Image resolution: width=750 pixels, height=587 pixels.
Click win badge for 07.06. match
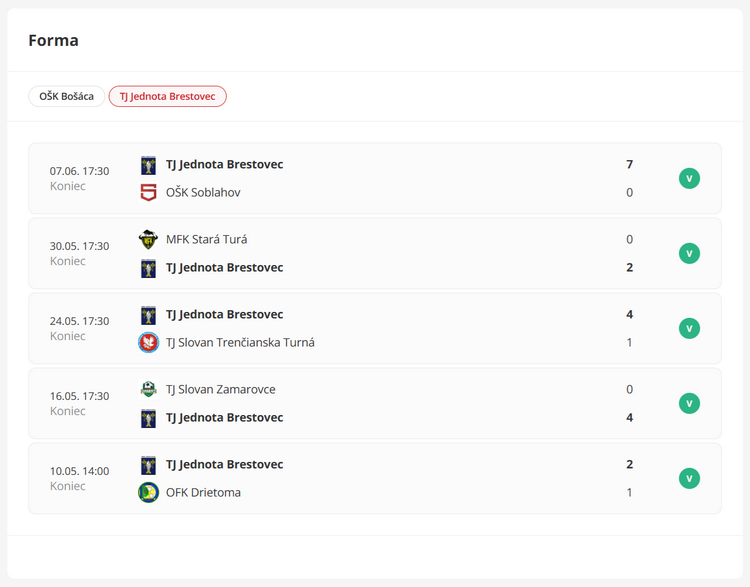(x=689, y=178)
